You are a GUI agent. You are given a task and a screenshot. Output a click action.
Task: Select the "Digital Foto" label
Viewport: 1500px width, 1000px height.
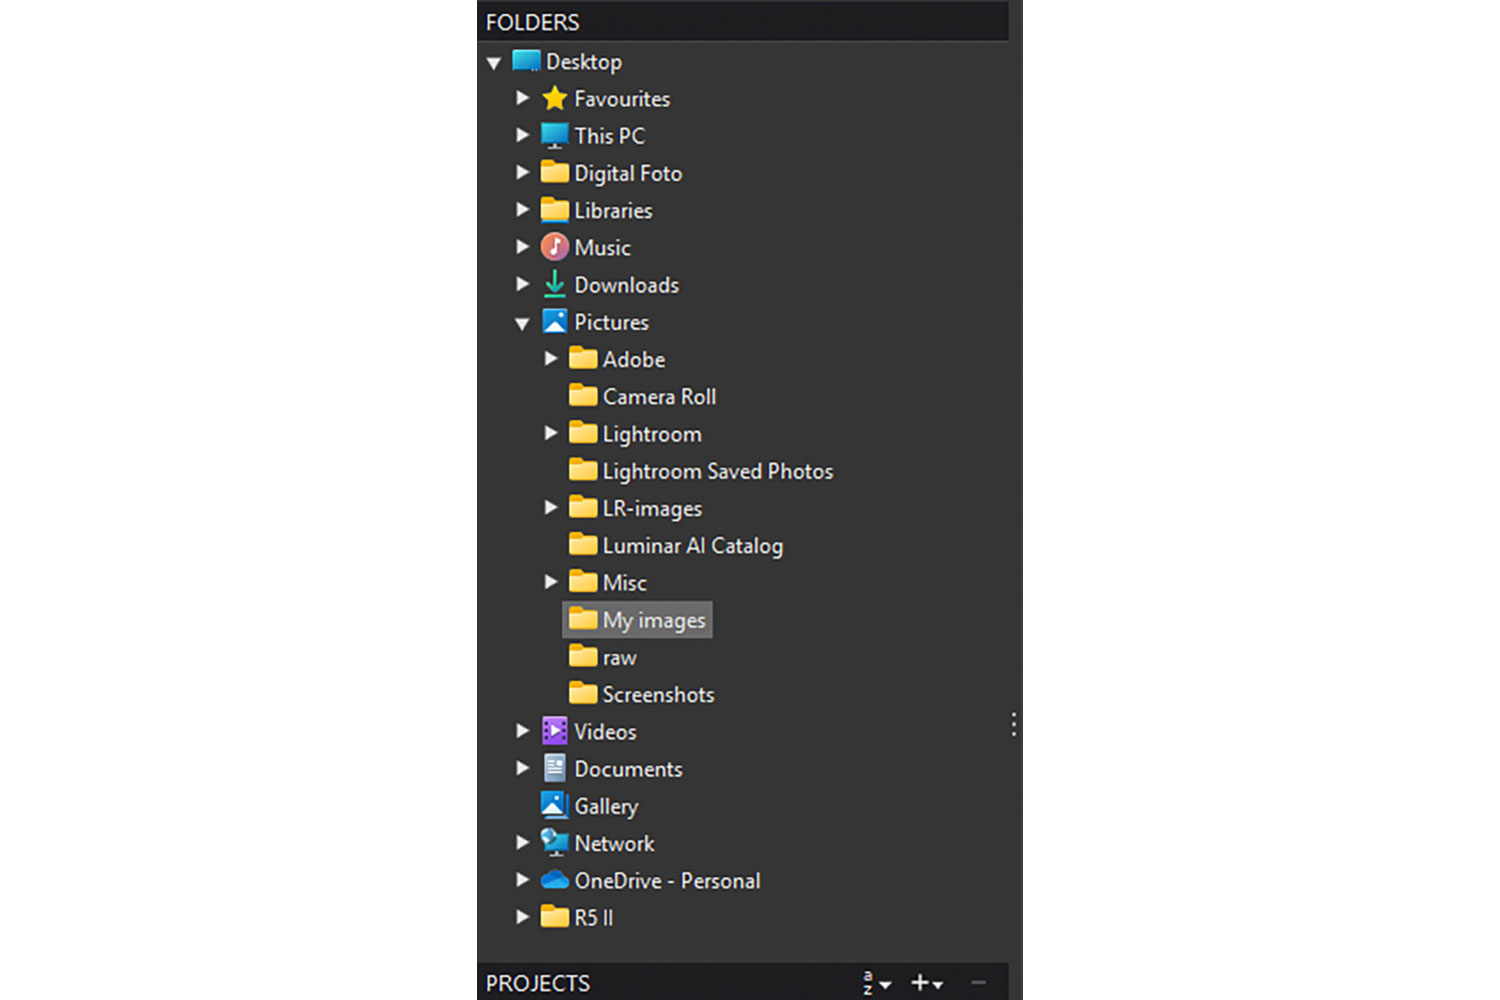(x=628, y=173)
